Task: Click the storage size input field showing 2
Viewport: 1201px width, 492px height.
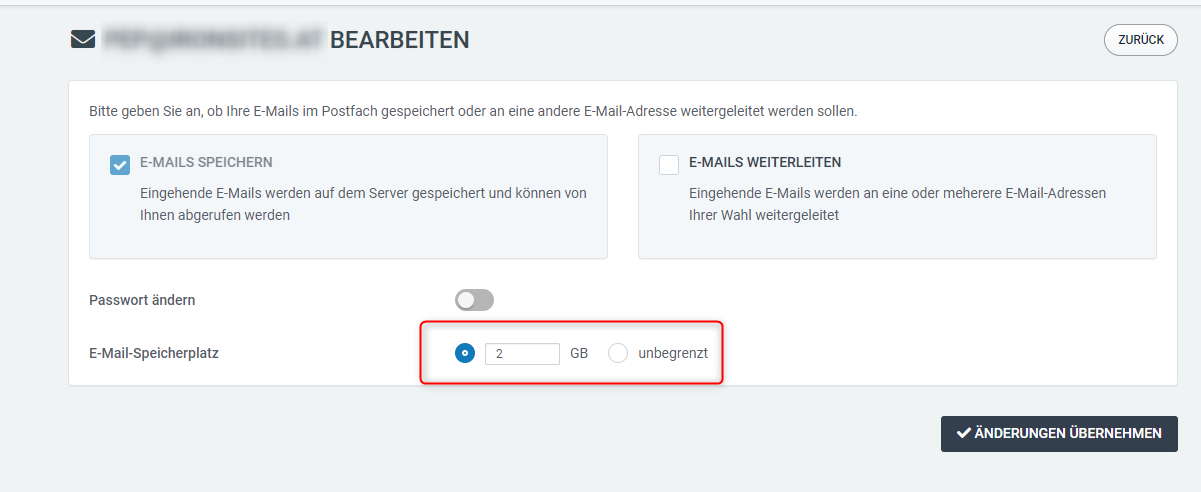Action: click(x=522, y=353)
